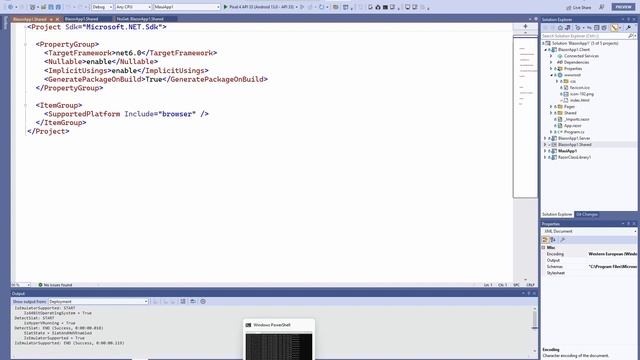Select the MauiApp1 project
This screenshot has height=360, width=640.
coord(567,151)
